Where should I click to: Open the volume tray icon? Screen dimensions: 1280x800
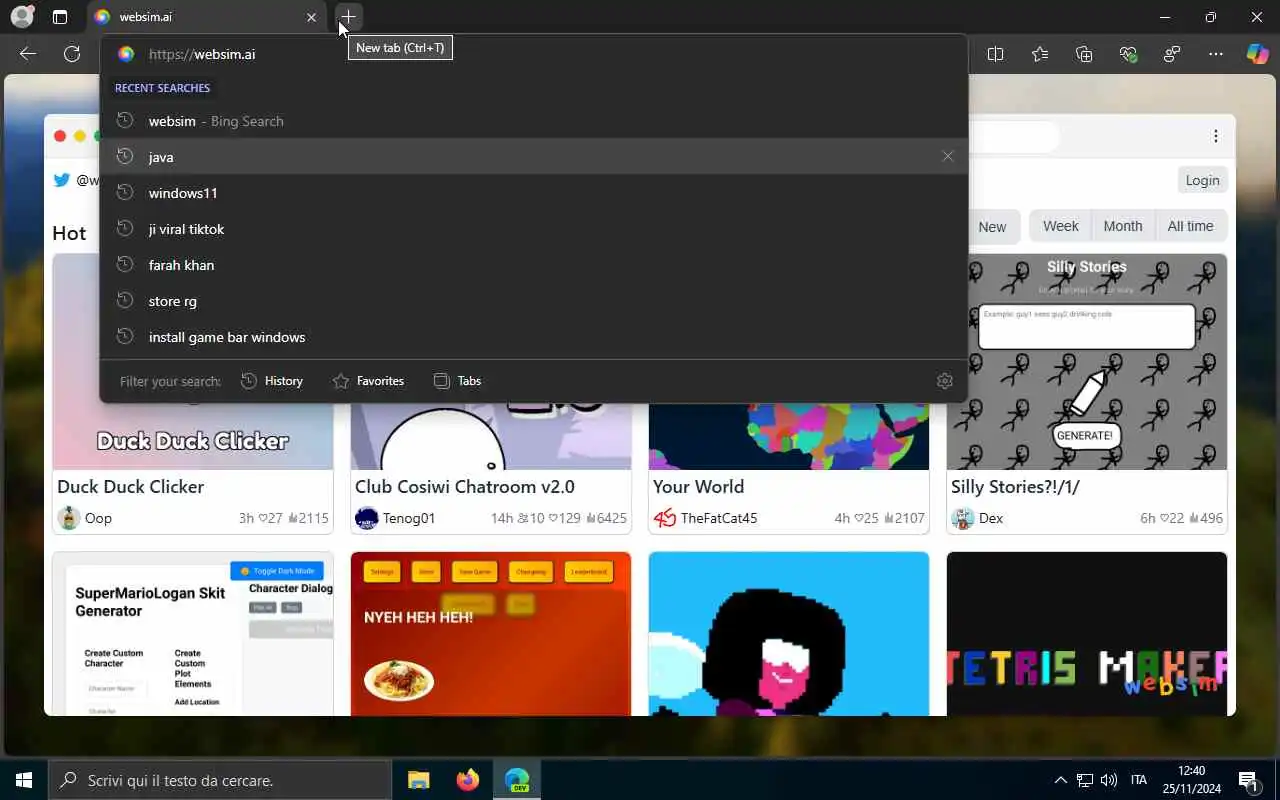click(x=1108, y=780)
